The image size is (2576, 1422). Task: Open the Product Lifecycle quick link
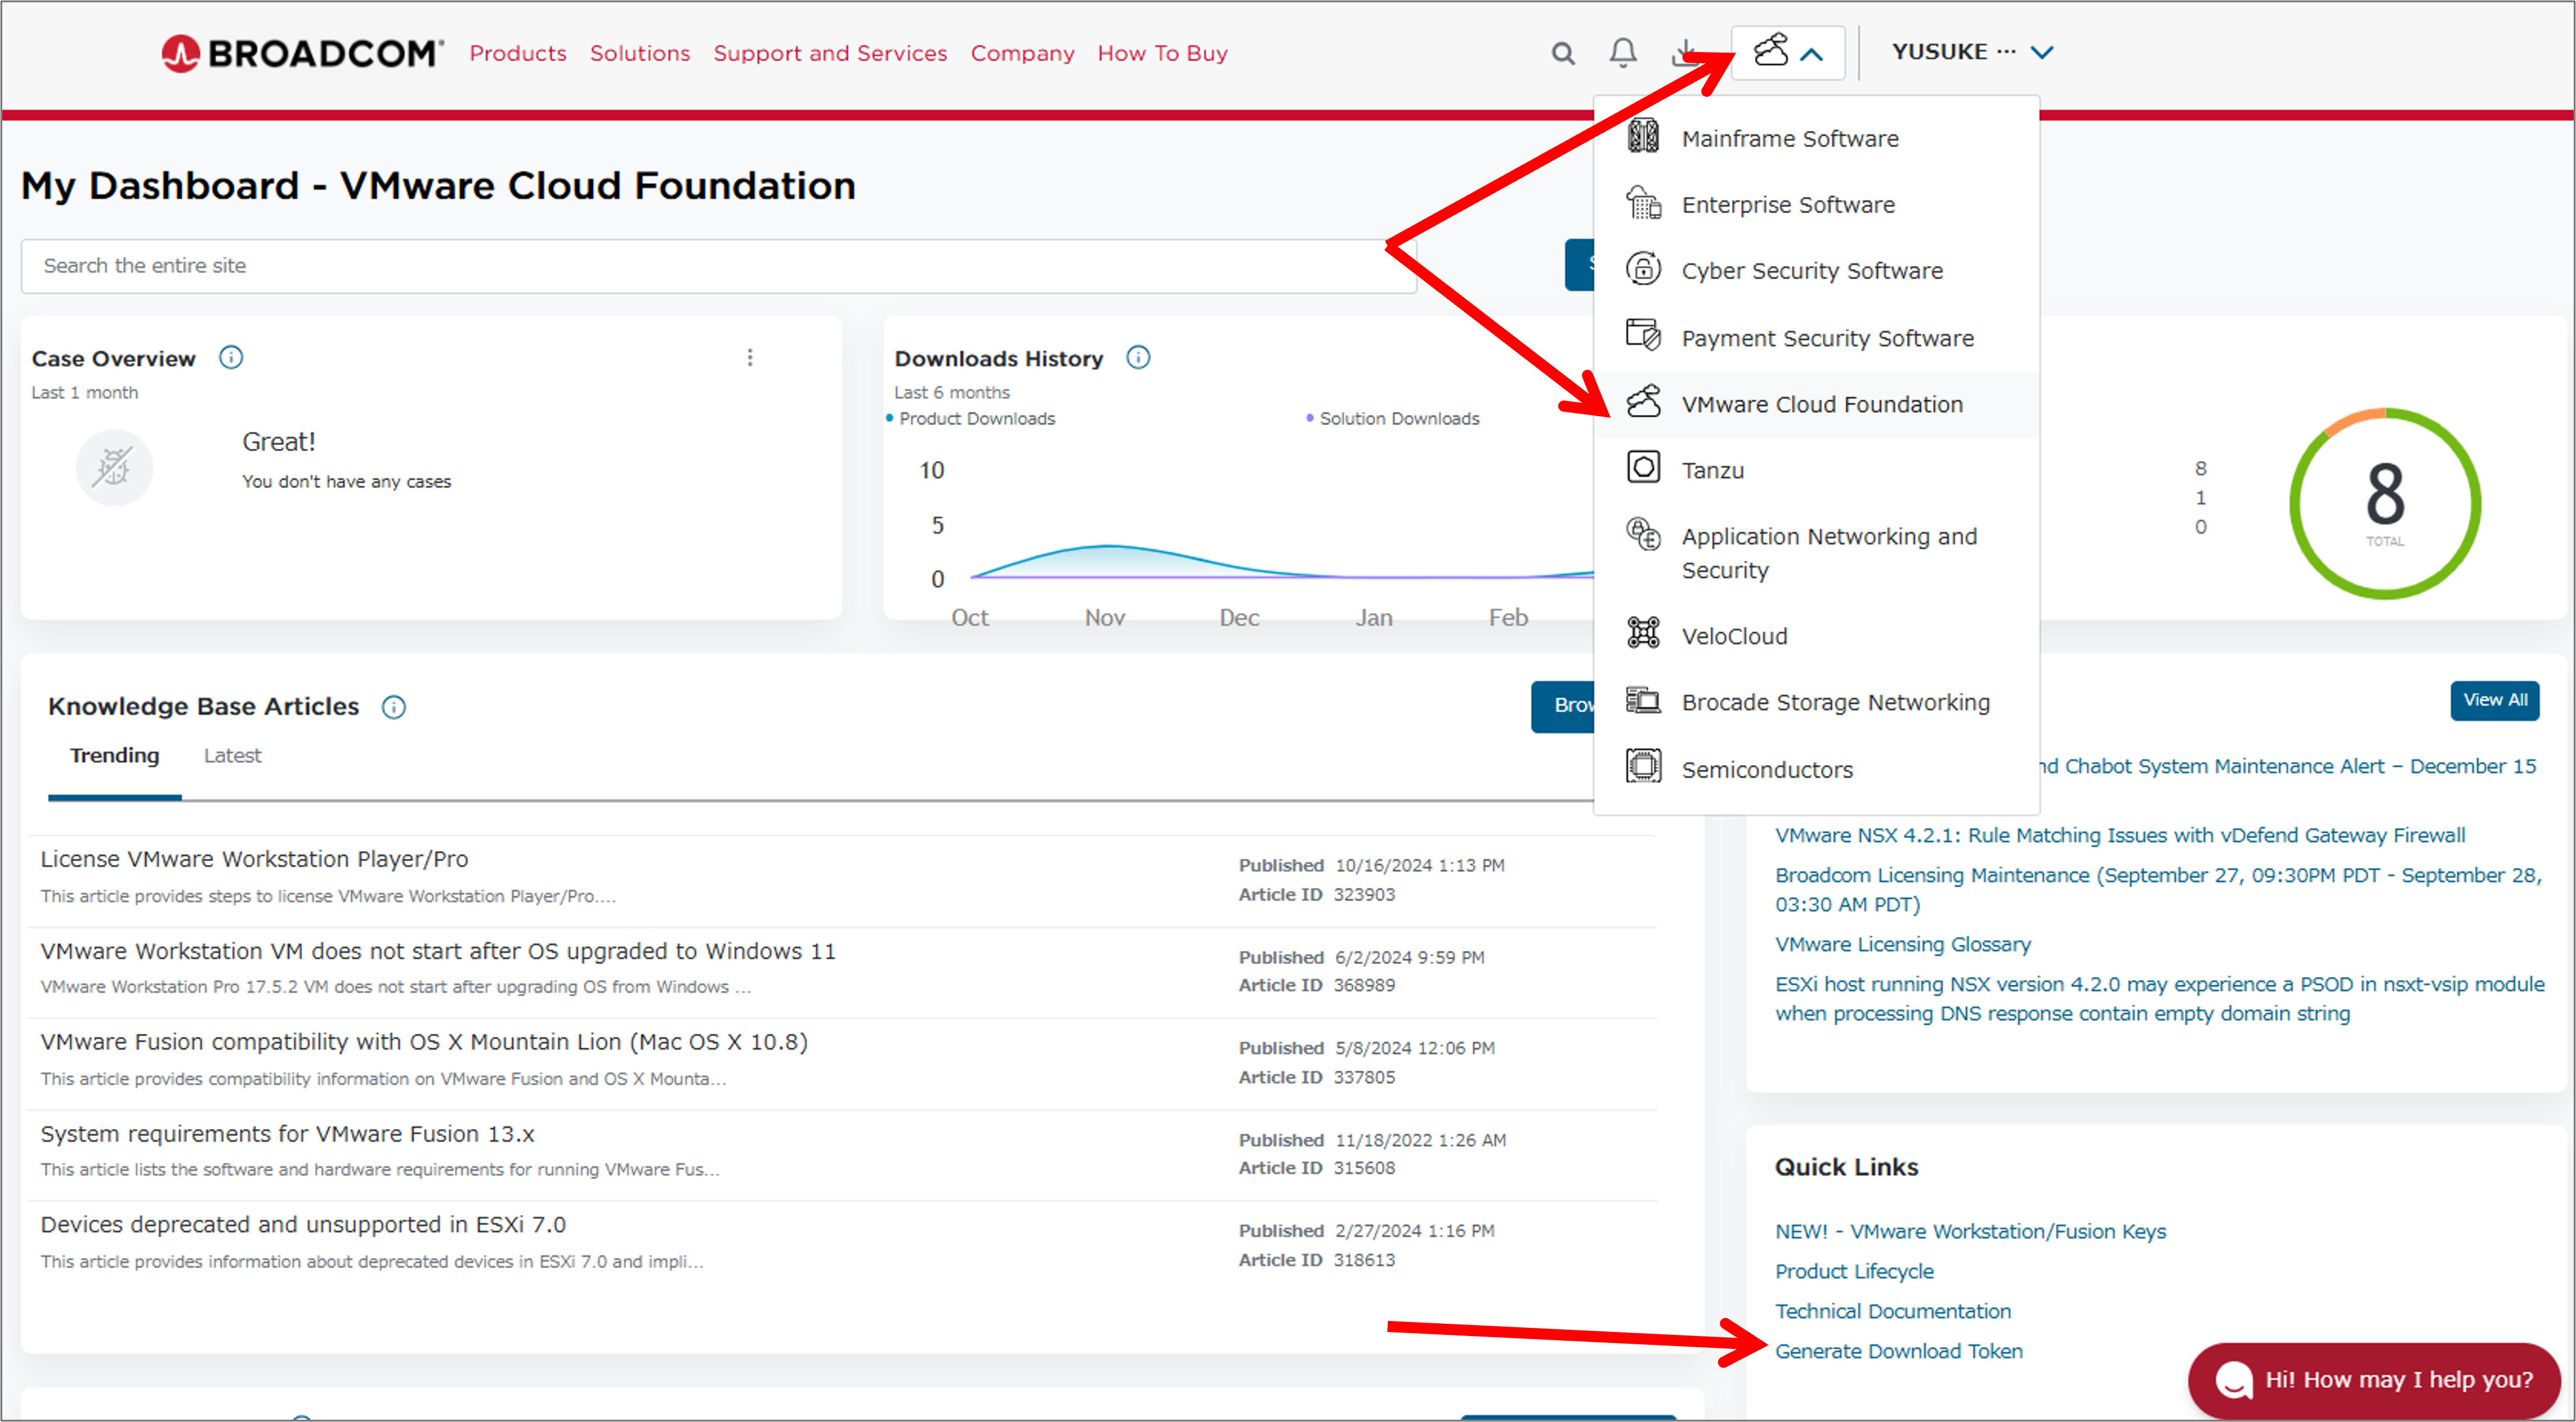coord(1854,1271)
